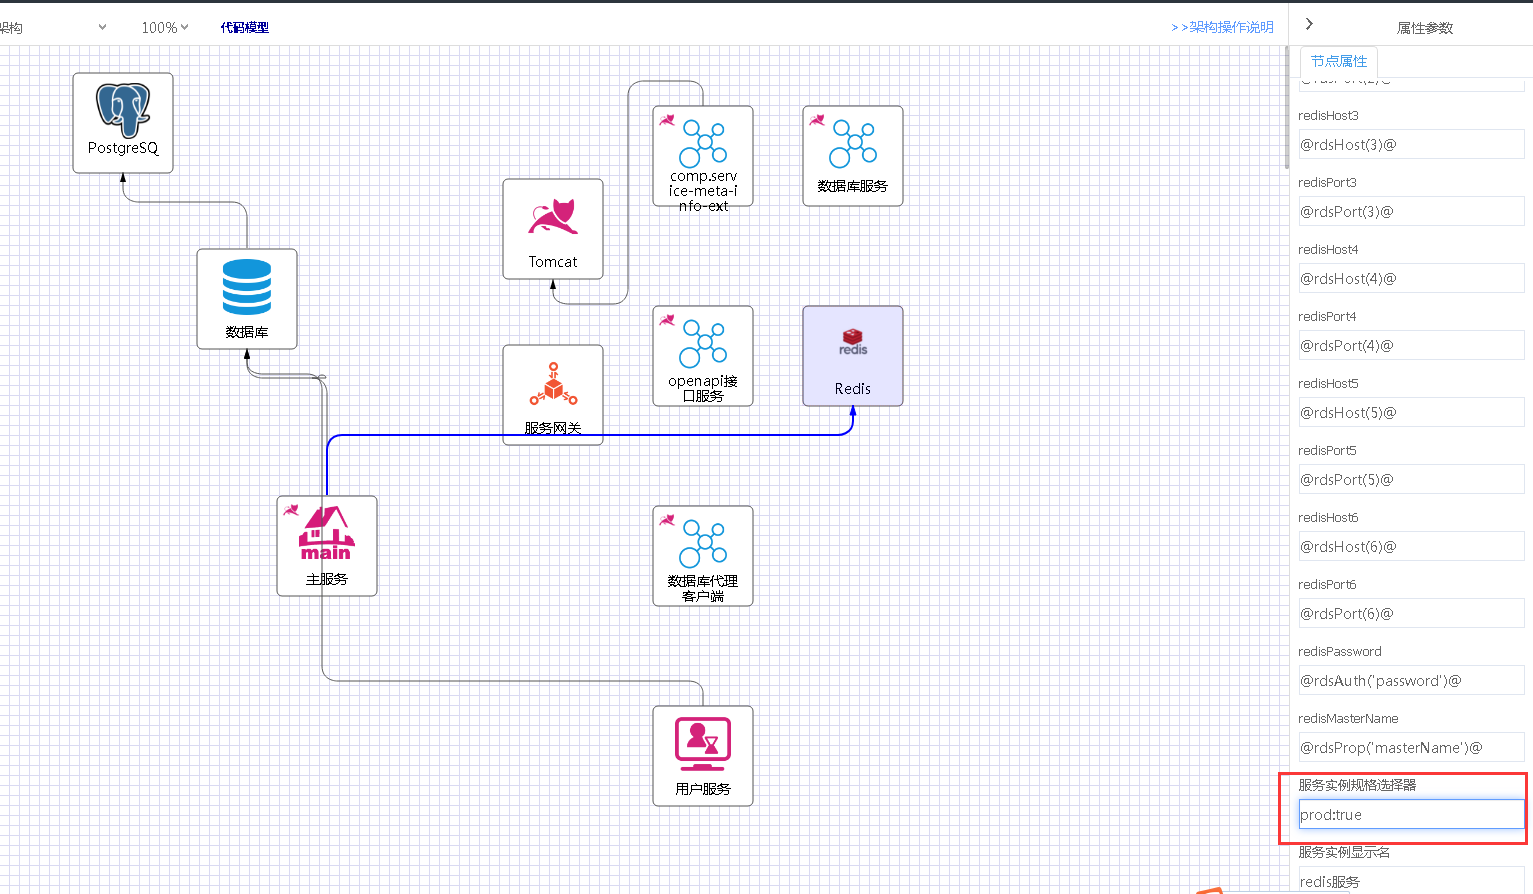
Task: Open the 架构 selector dropdown
Action: point(55,28)
